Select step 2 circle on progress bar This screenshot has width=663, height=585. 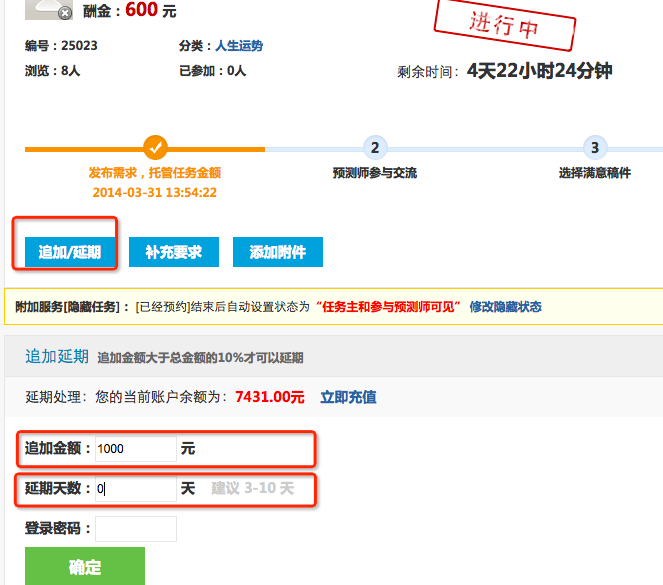[x=375, y=148]
